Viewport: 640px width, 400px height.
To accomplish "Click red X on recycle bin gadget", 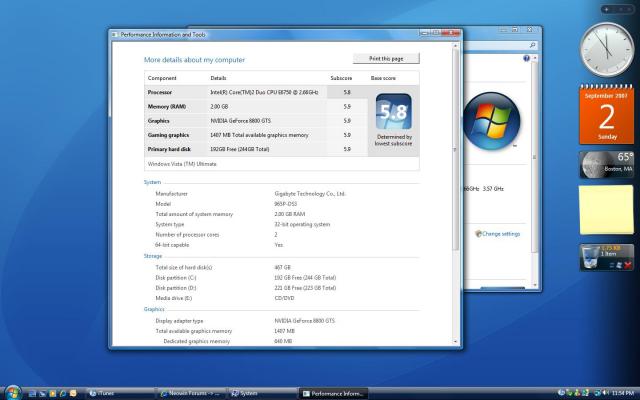I will 628,265.
